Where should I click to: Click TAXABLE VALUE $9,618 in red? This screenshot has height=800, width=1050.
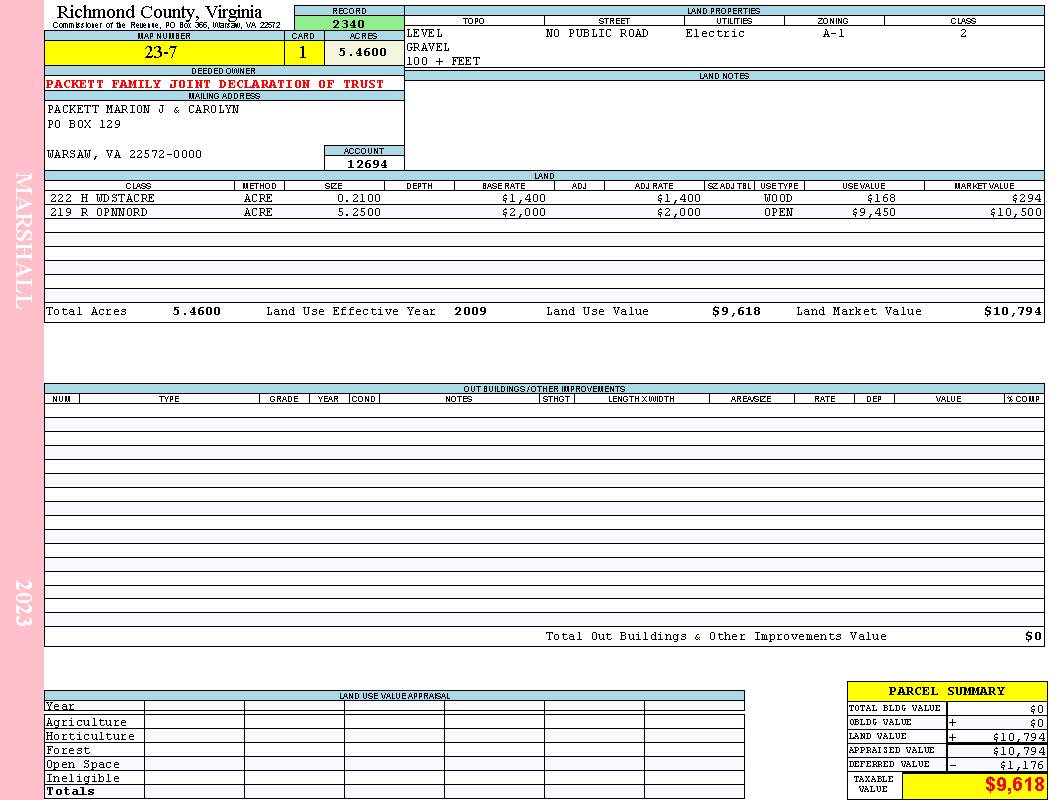[1014, 785]
